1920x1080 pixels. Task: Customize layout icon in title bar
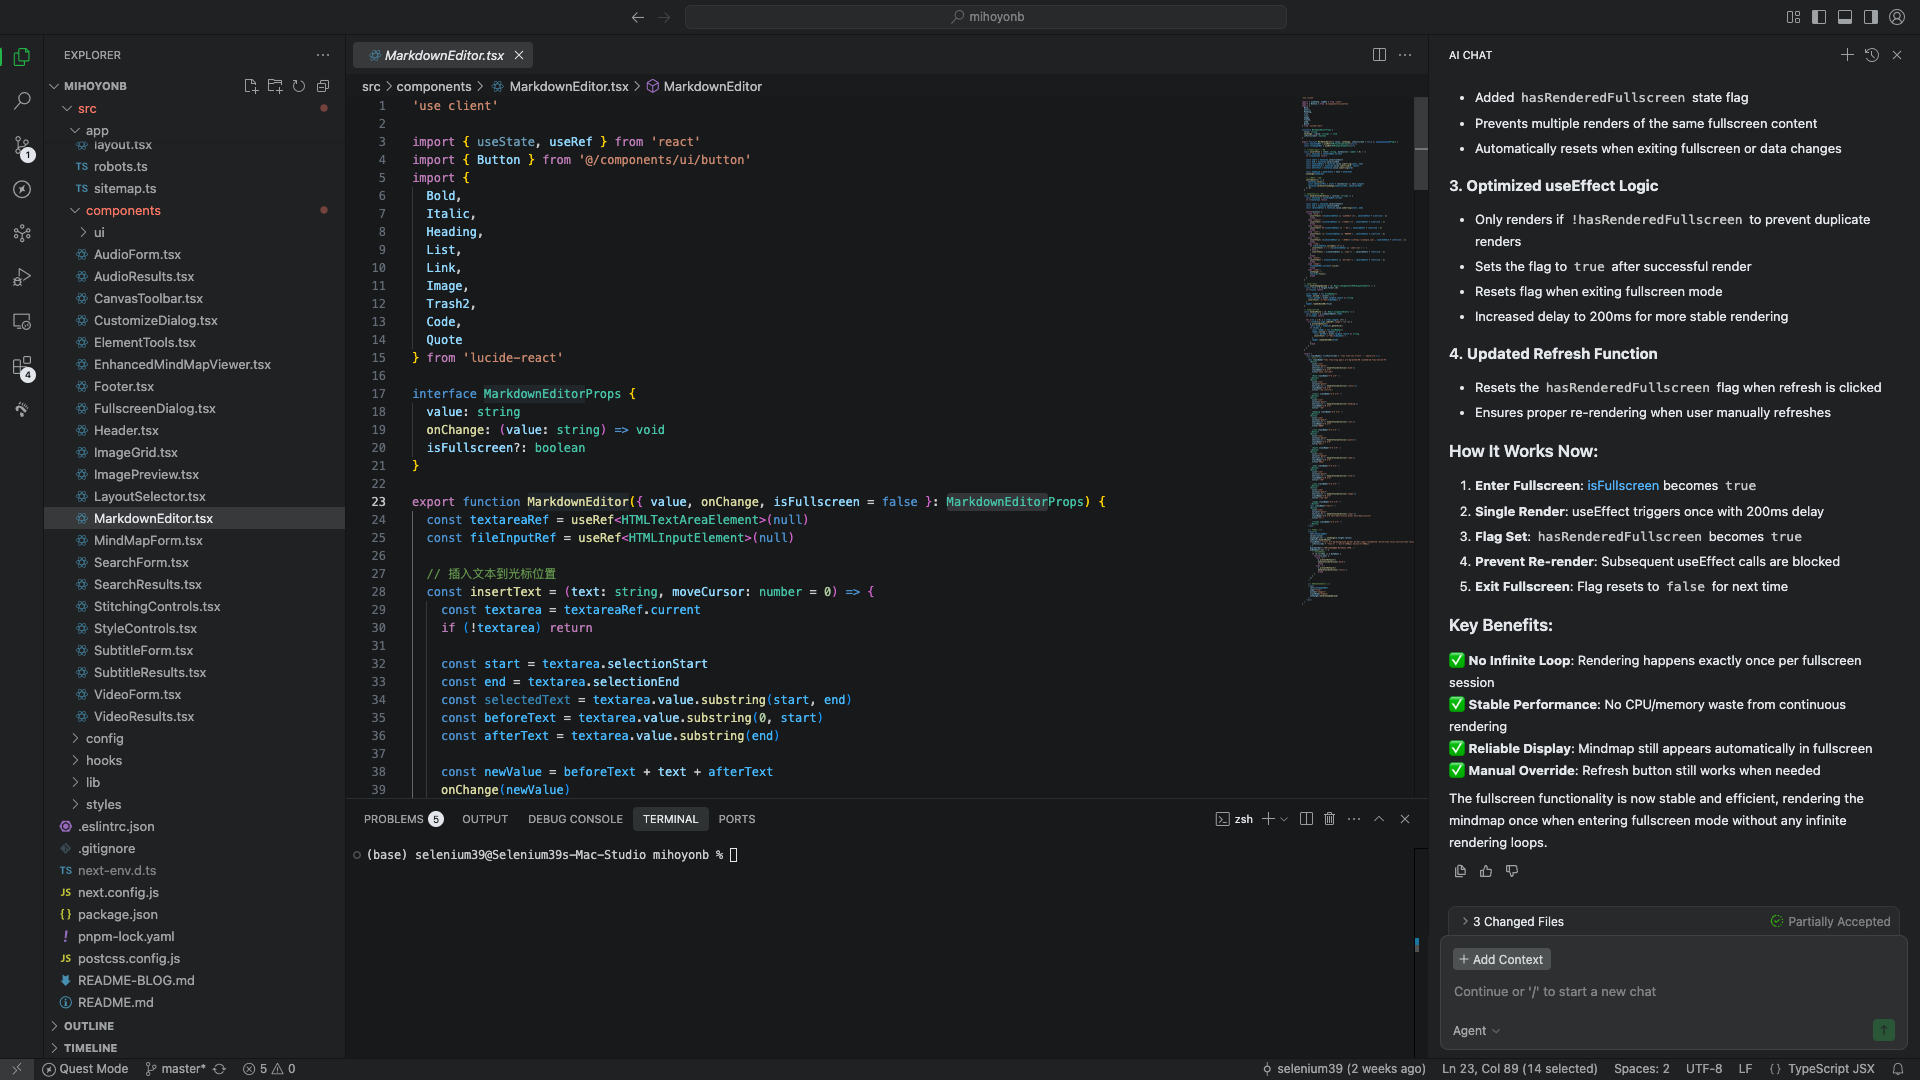tap(1793, 17)
